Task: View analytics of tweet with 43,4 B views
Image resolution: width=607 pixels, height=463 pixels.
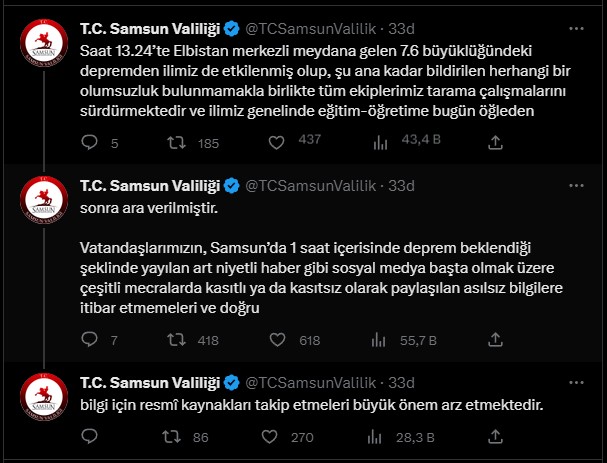Action: [x=380, y=143]
